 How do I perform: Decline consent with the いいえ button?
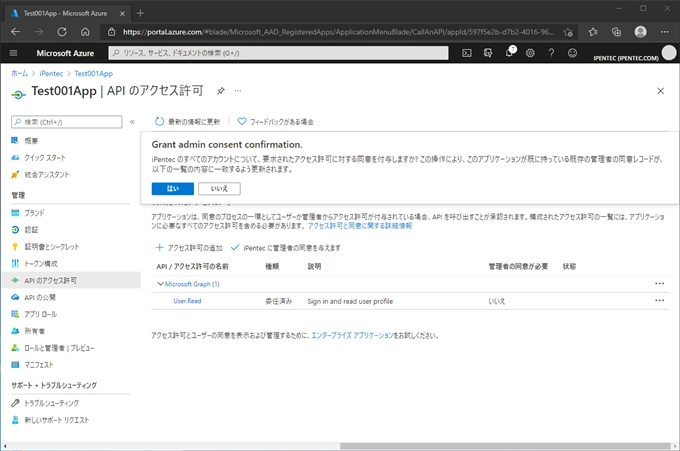219,189
